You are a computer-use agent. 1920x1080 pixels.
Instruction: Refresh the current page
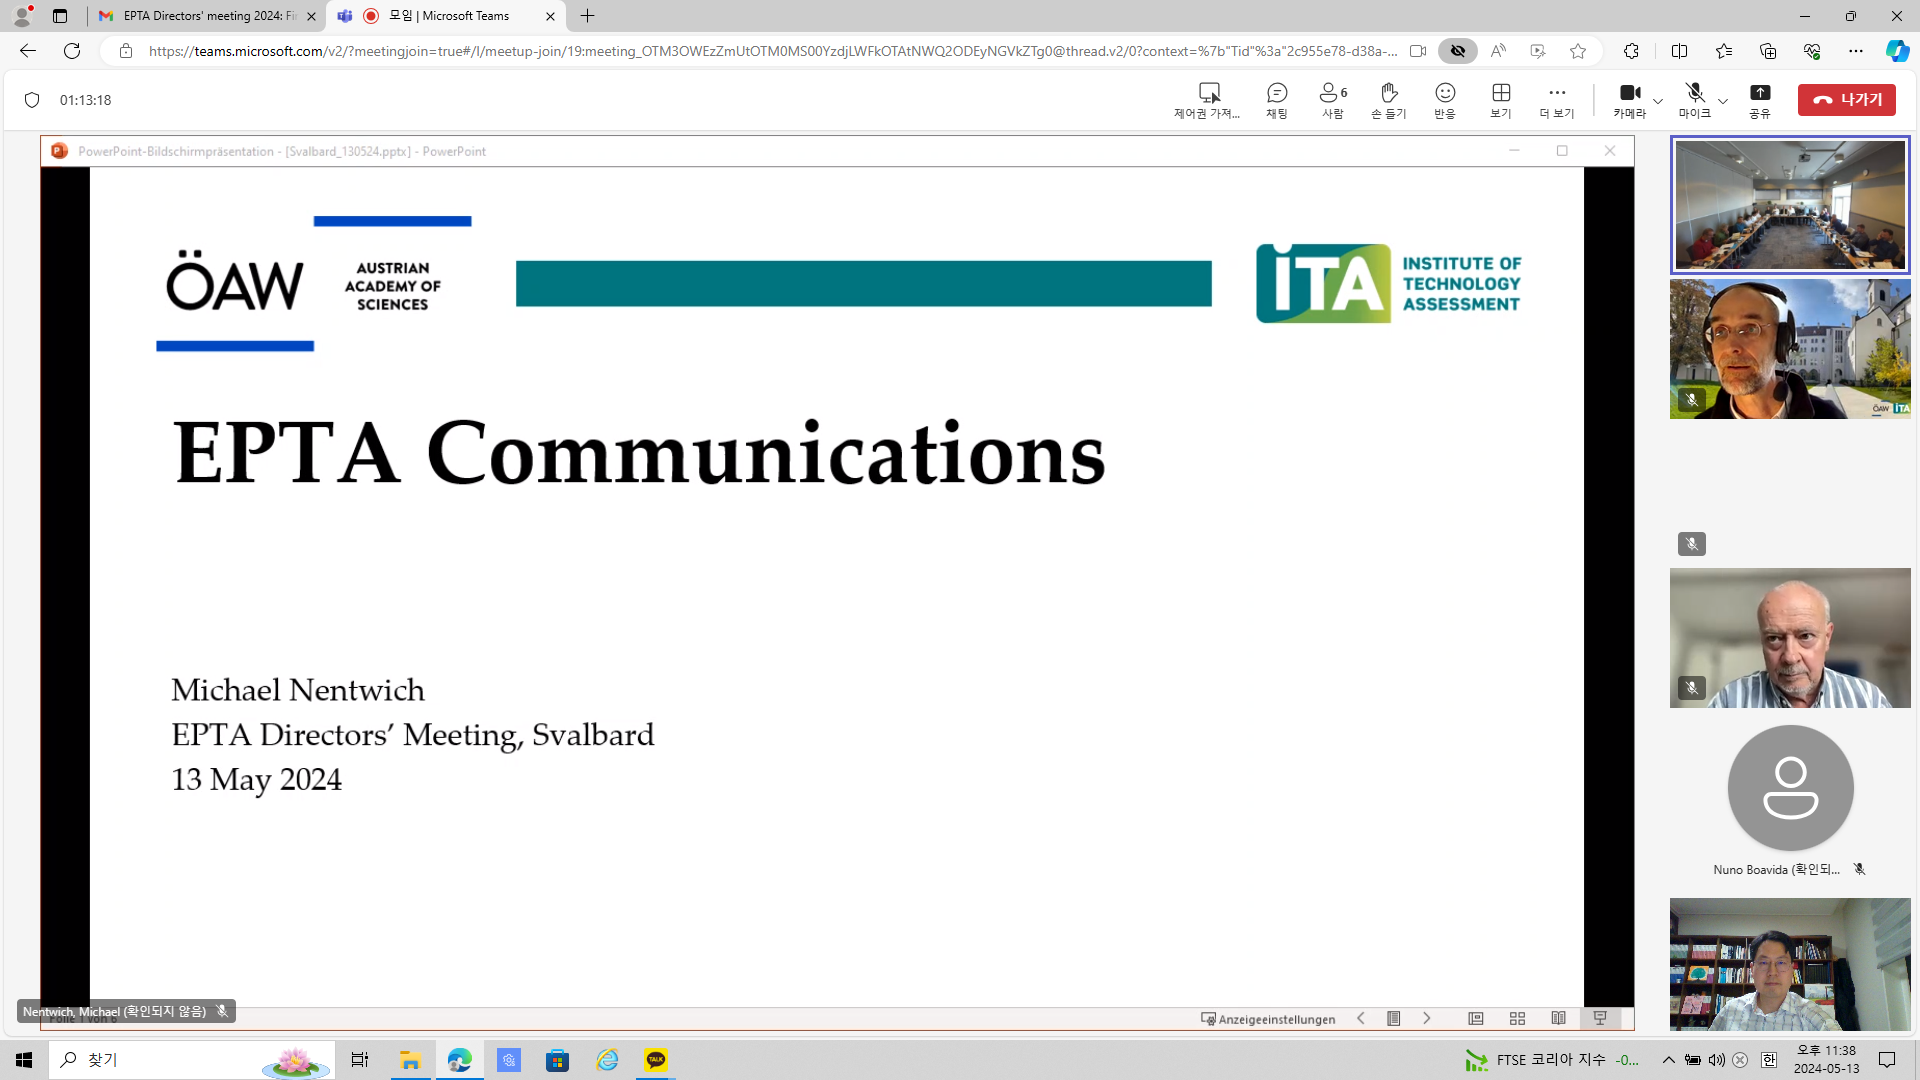[72, 51]
